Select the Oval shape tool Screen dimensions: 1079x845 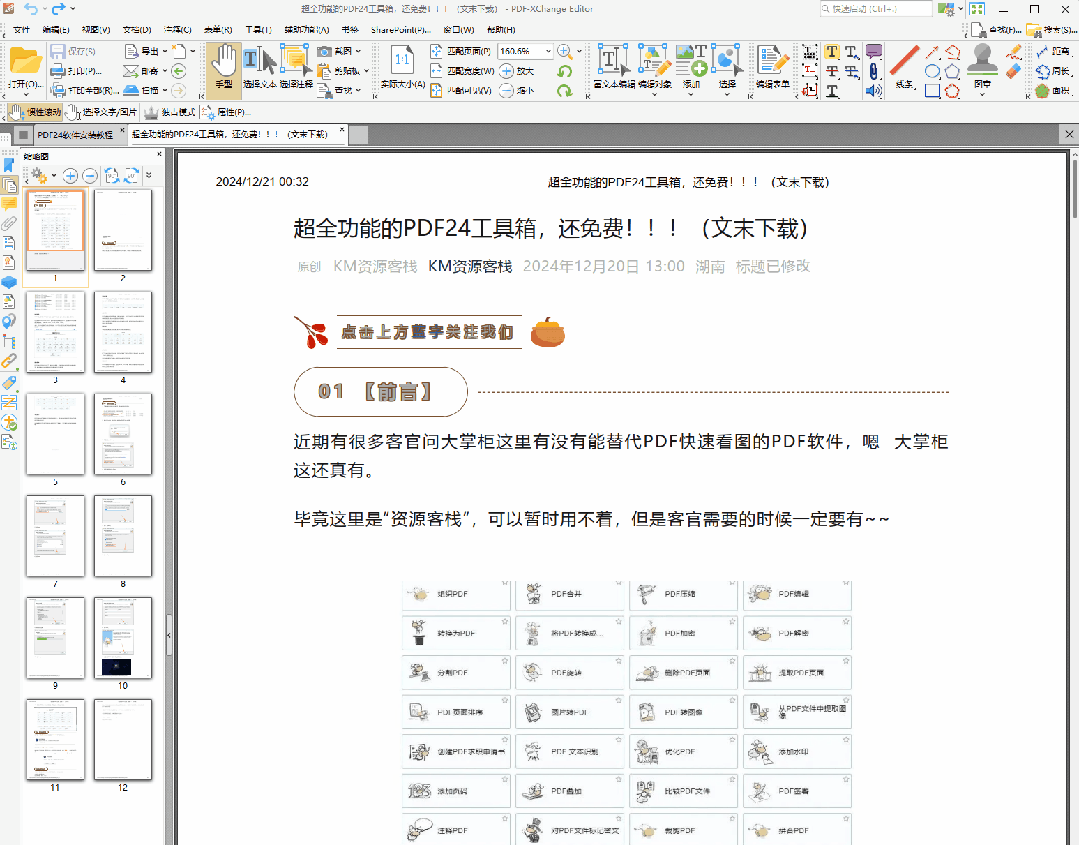tap(932, 71)
